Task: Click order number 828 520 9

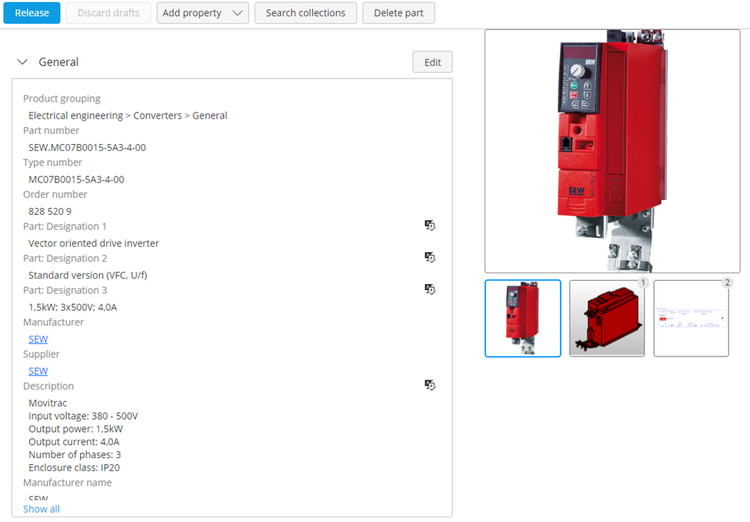Action: pyautogui.click(x=50, y=211)
